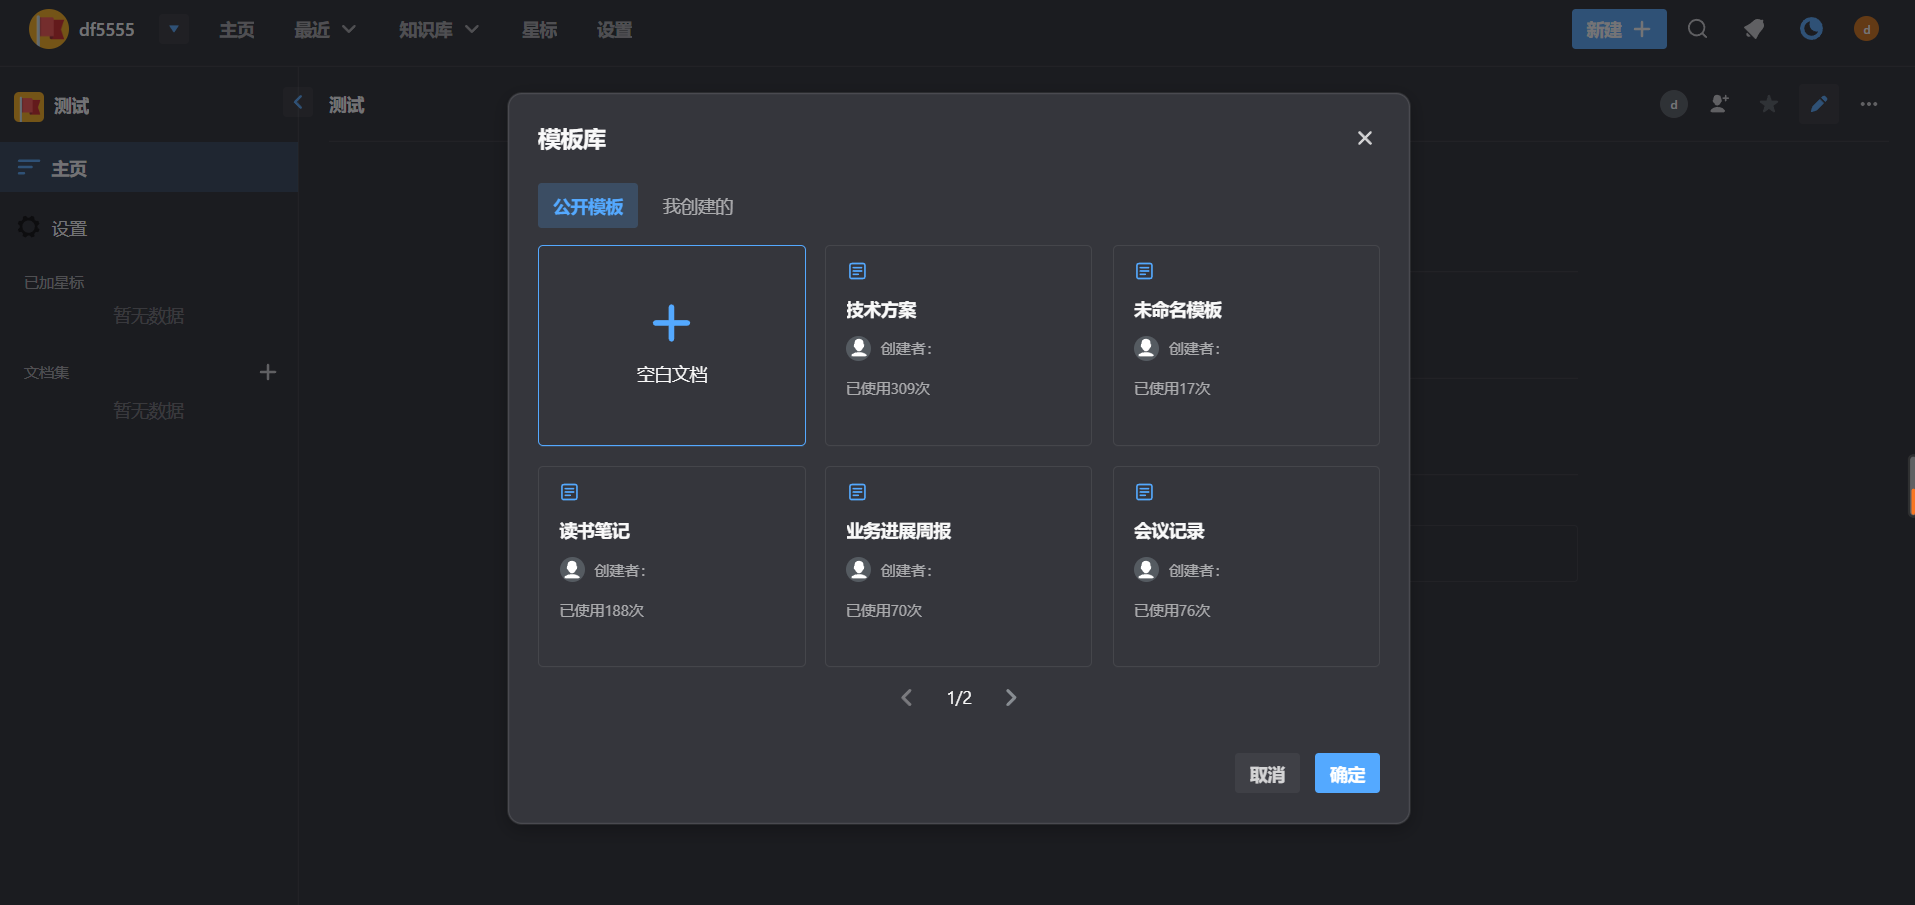Go to next template page with right arrow
Screen dimensions: 1915x905
coord(1011,697)
